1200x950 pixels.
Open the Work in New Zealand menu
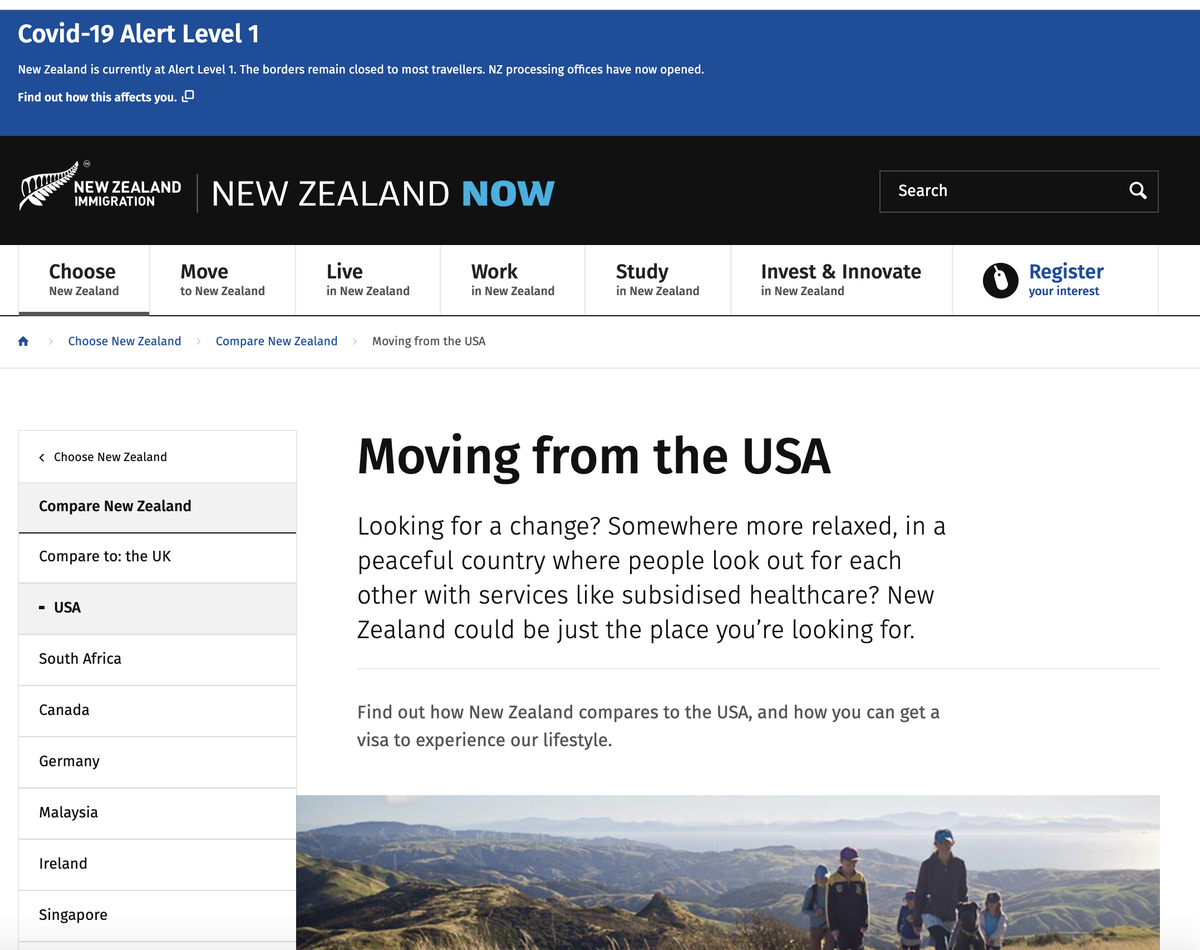512,280
